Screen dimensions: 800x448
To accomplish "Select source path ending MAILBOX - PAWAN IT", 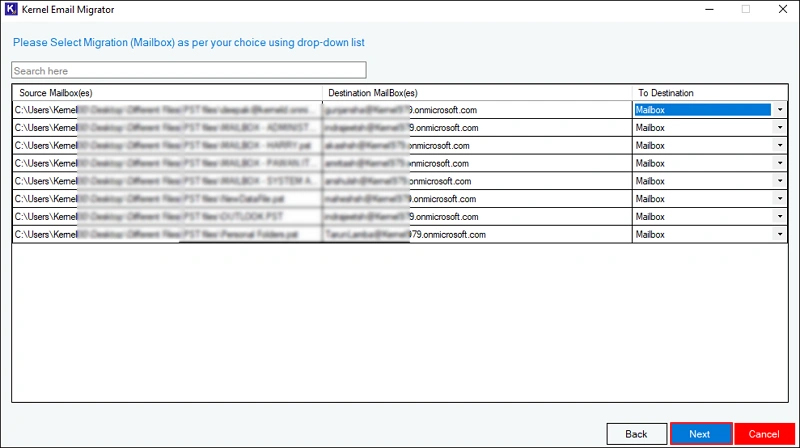I will coord(167,163).
